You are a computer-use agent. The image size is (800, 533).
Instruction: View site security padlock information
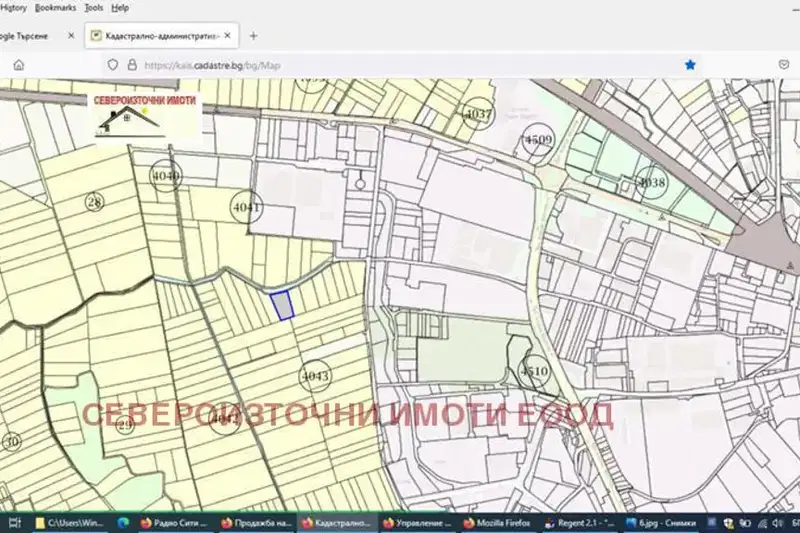point(132,65)
